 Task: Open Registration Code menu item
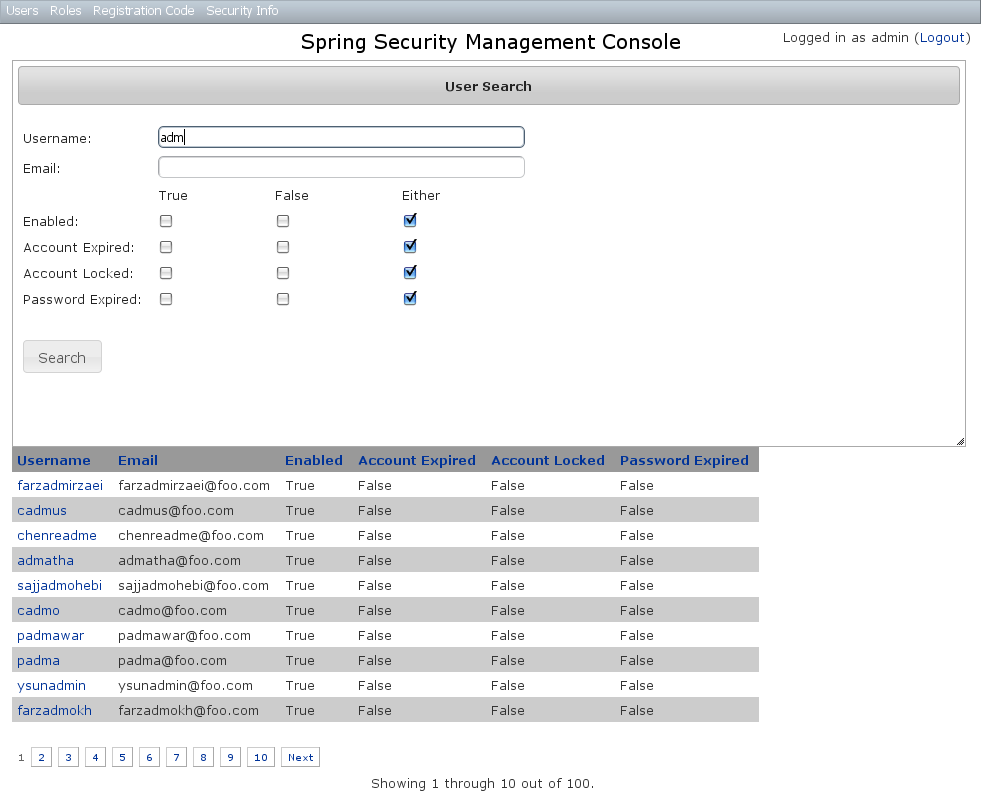(x=143, y=11)
